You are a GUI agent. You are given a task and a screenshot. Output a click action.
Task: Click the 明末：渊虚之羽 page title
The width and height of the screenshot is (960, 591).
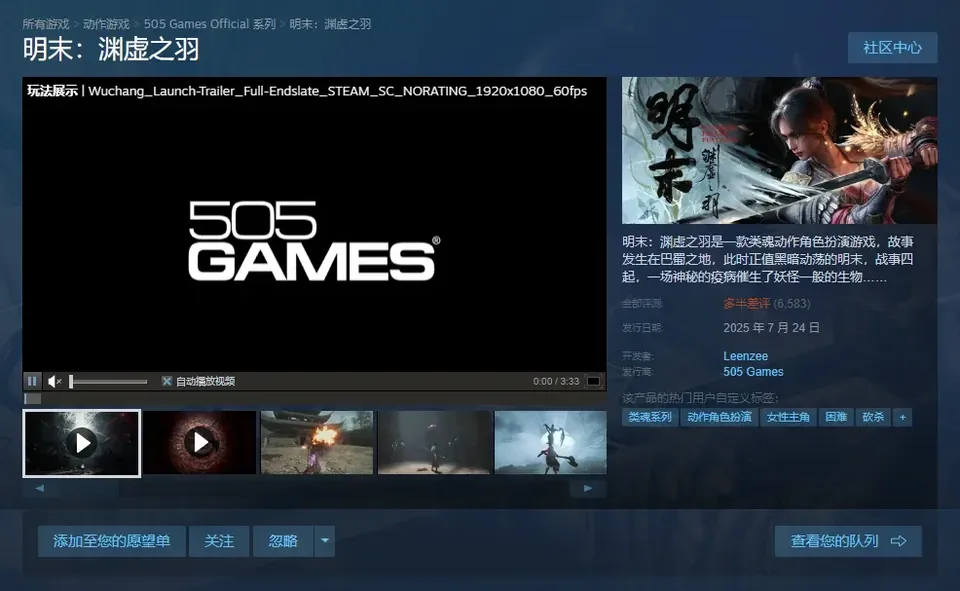111,49
